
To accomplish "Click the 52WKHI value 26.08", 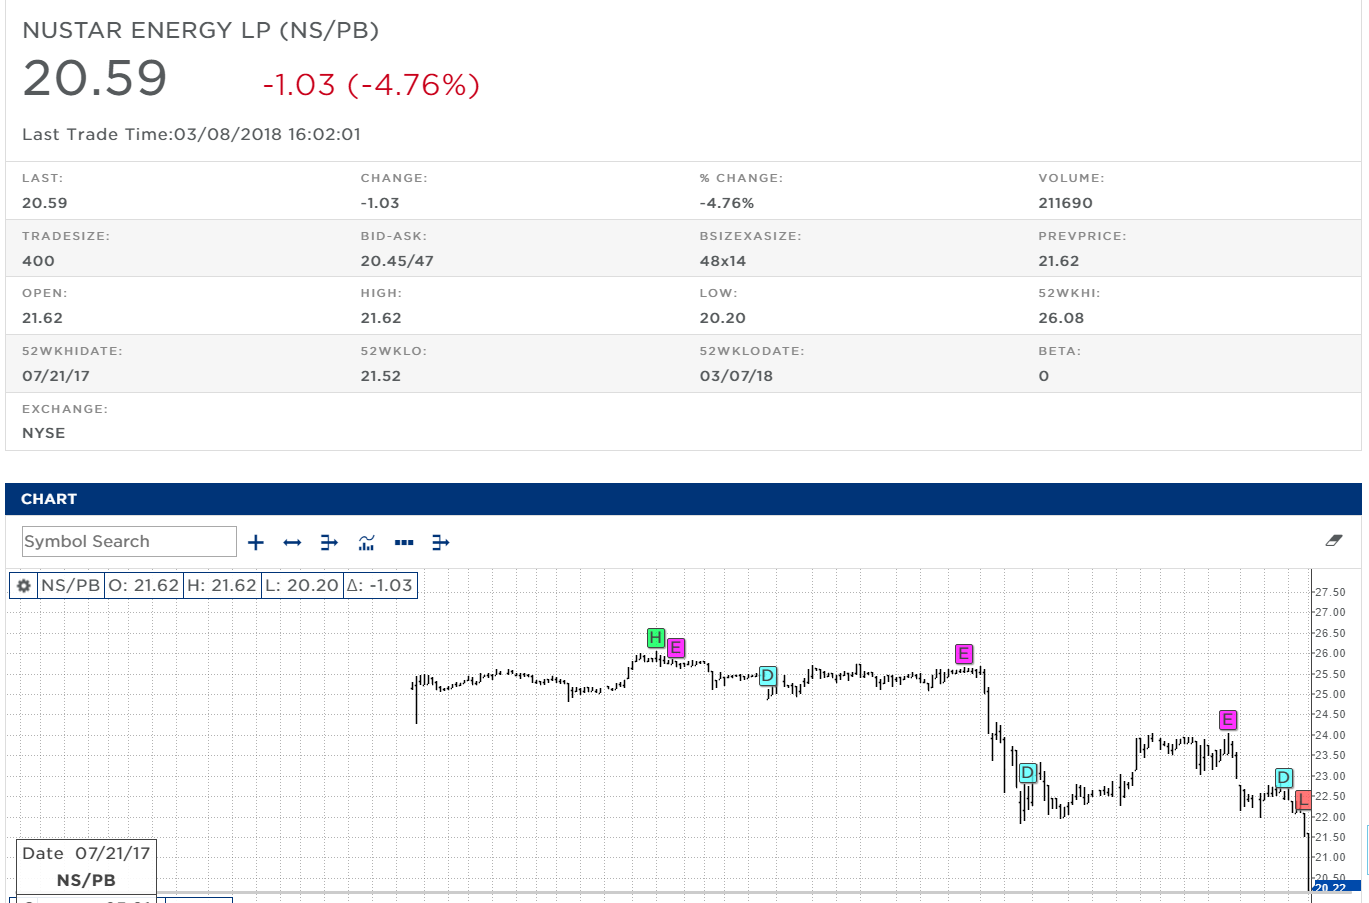I will point(1061,318).
